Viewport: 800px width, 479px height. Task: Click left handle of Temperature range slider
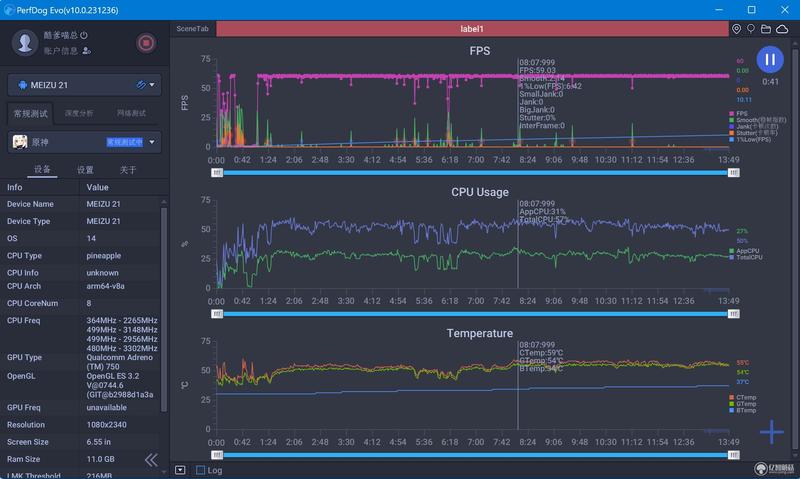(x=217, y=455)
